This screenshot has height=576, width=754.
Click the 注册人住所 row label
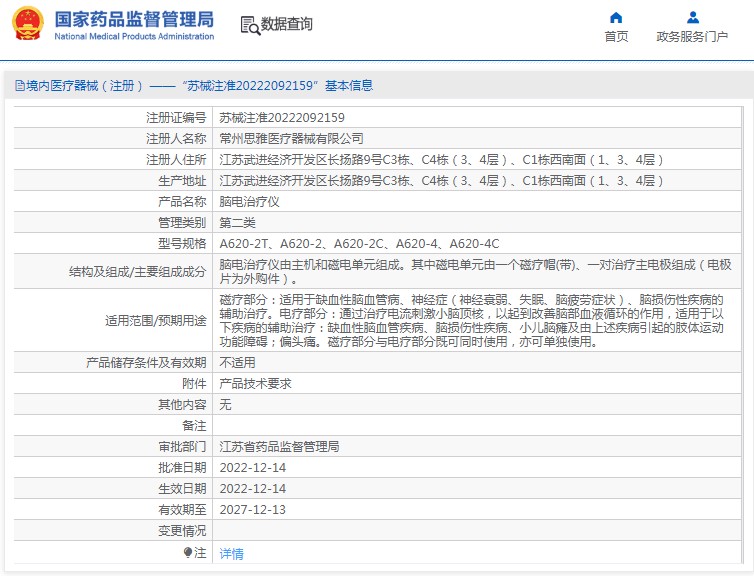[x=176, y=160]
